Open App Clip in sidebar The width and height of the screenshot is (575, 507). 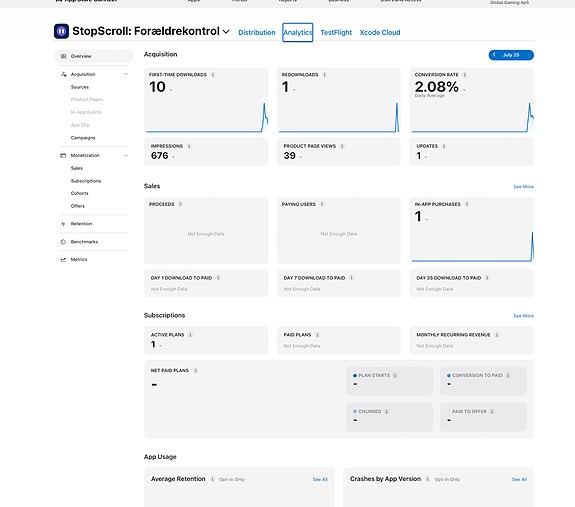(80, 125)
